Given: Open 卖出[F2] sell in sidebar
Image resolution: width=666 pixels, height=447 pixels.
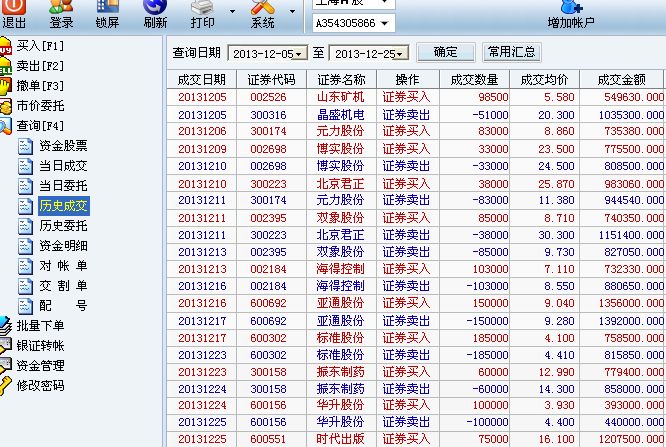Looking at the screenshot, I should (x=40, y=66).
